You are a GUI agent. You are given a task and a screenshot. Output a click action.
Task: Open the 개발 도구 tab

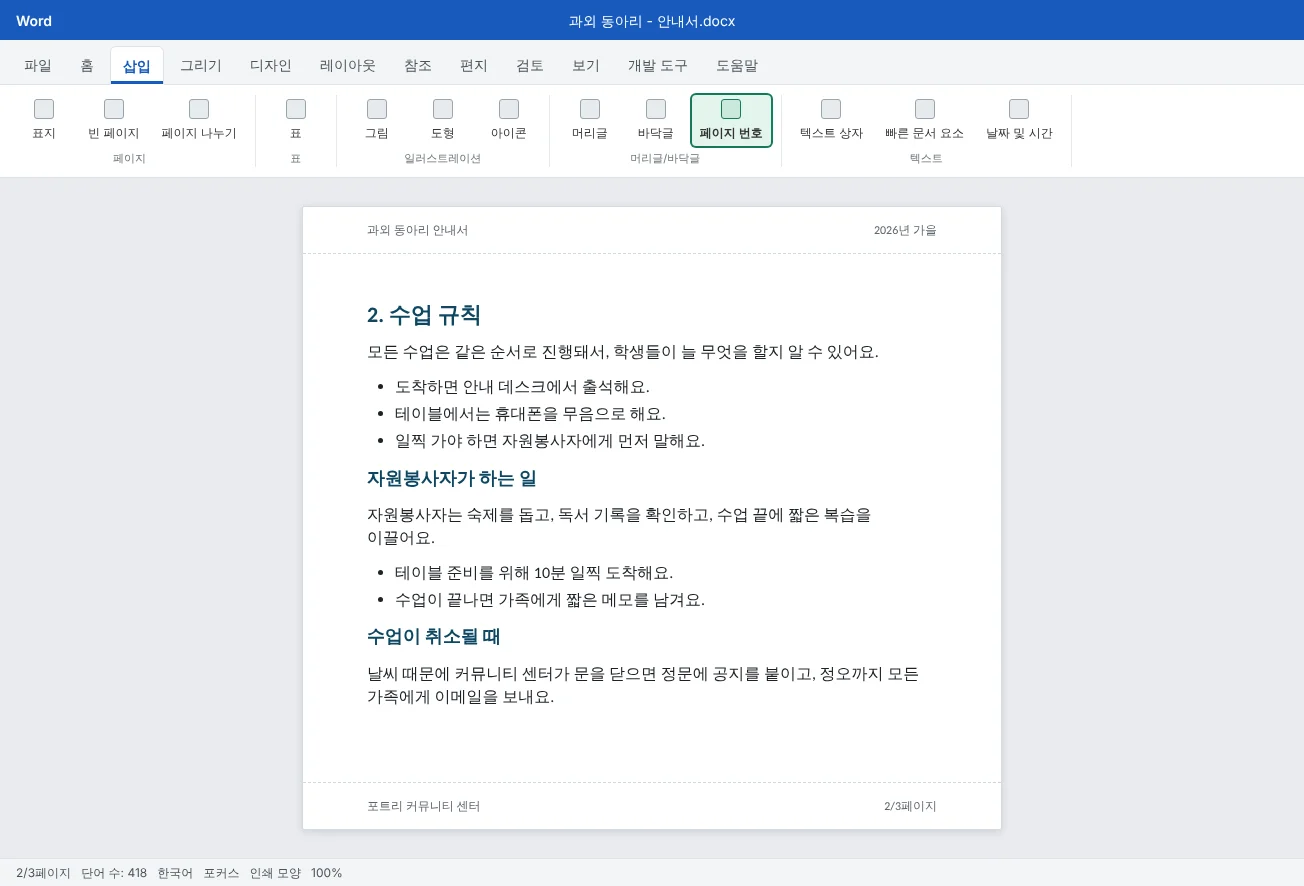pyautogui.click(x=658, y=66)
